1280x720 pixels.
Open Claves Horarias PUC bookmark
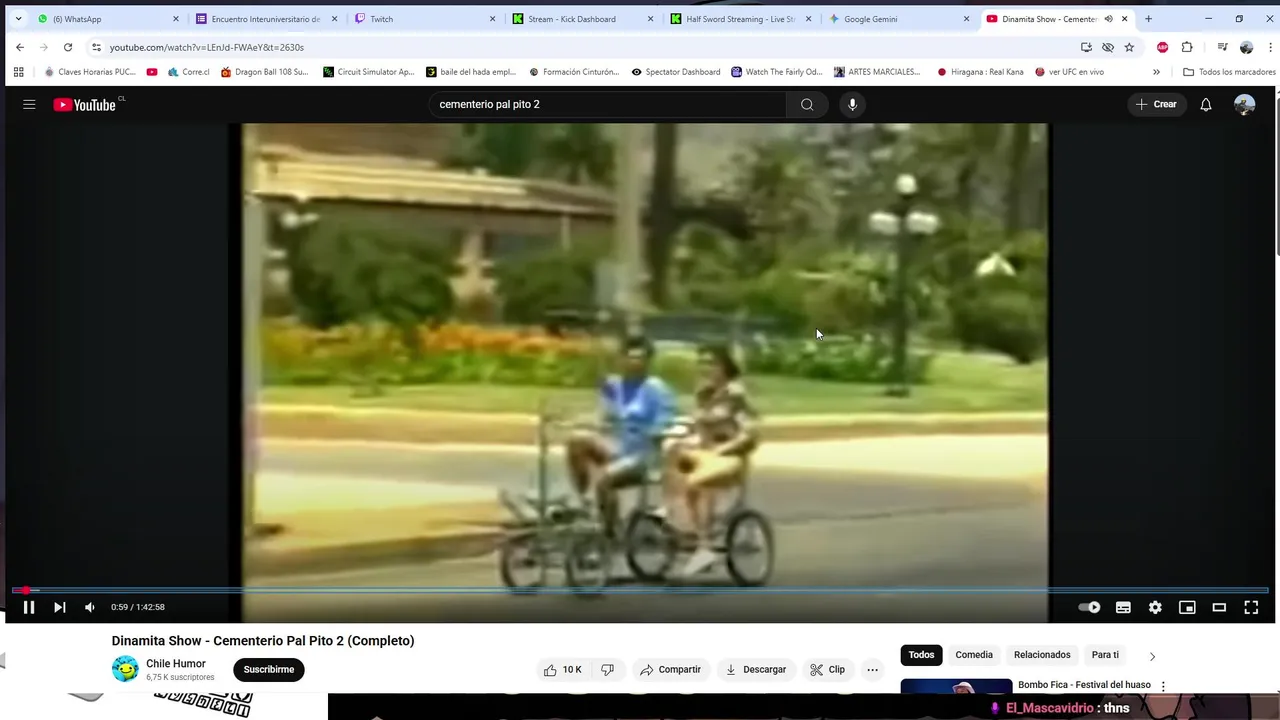pyautogui.click(x=90, y=72)
